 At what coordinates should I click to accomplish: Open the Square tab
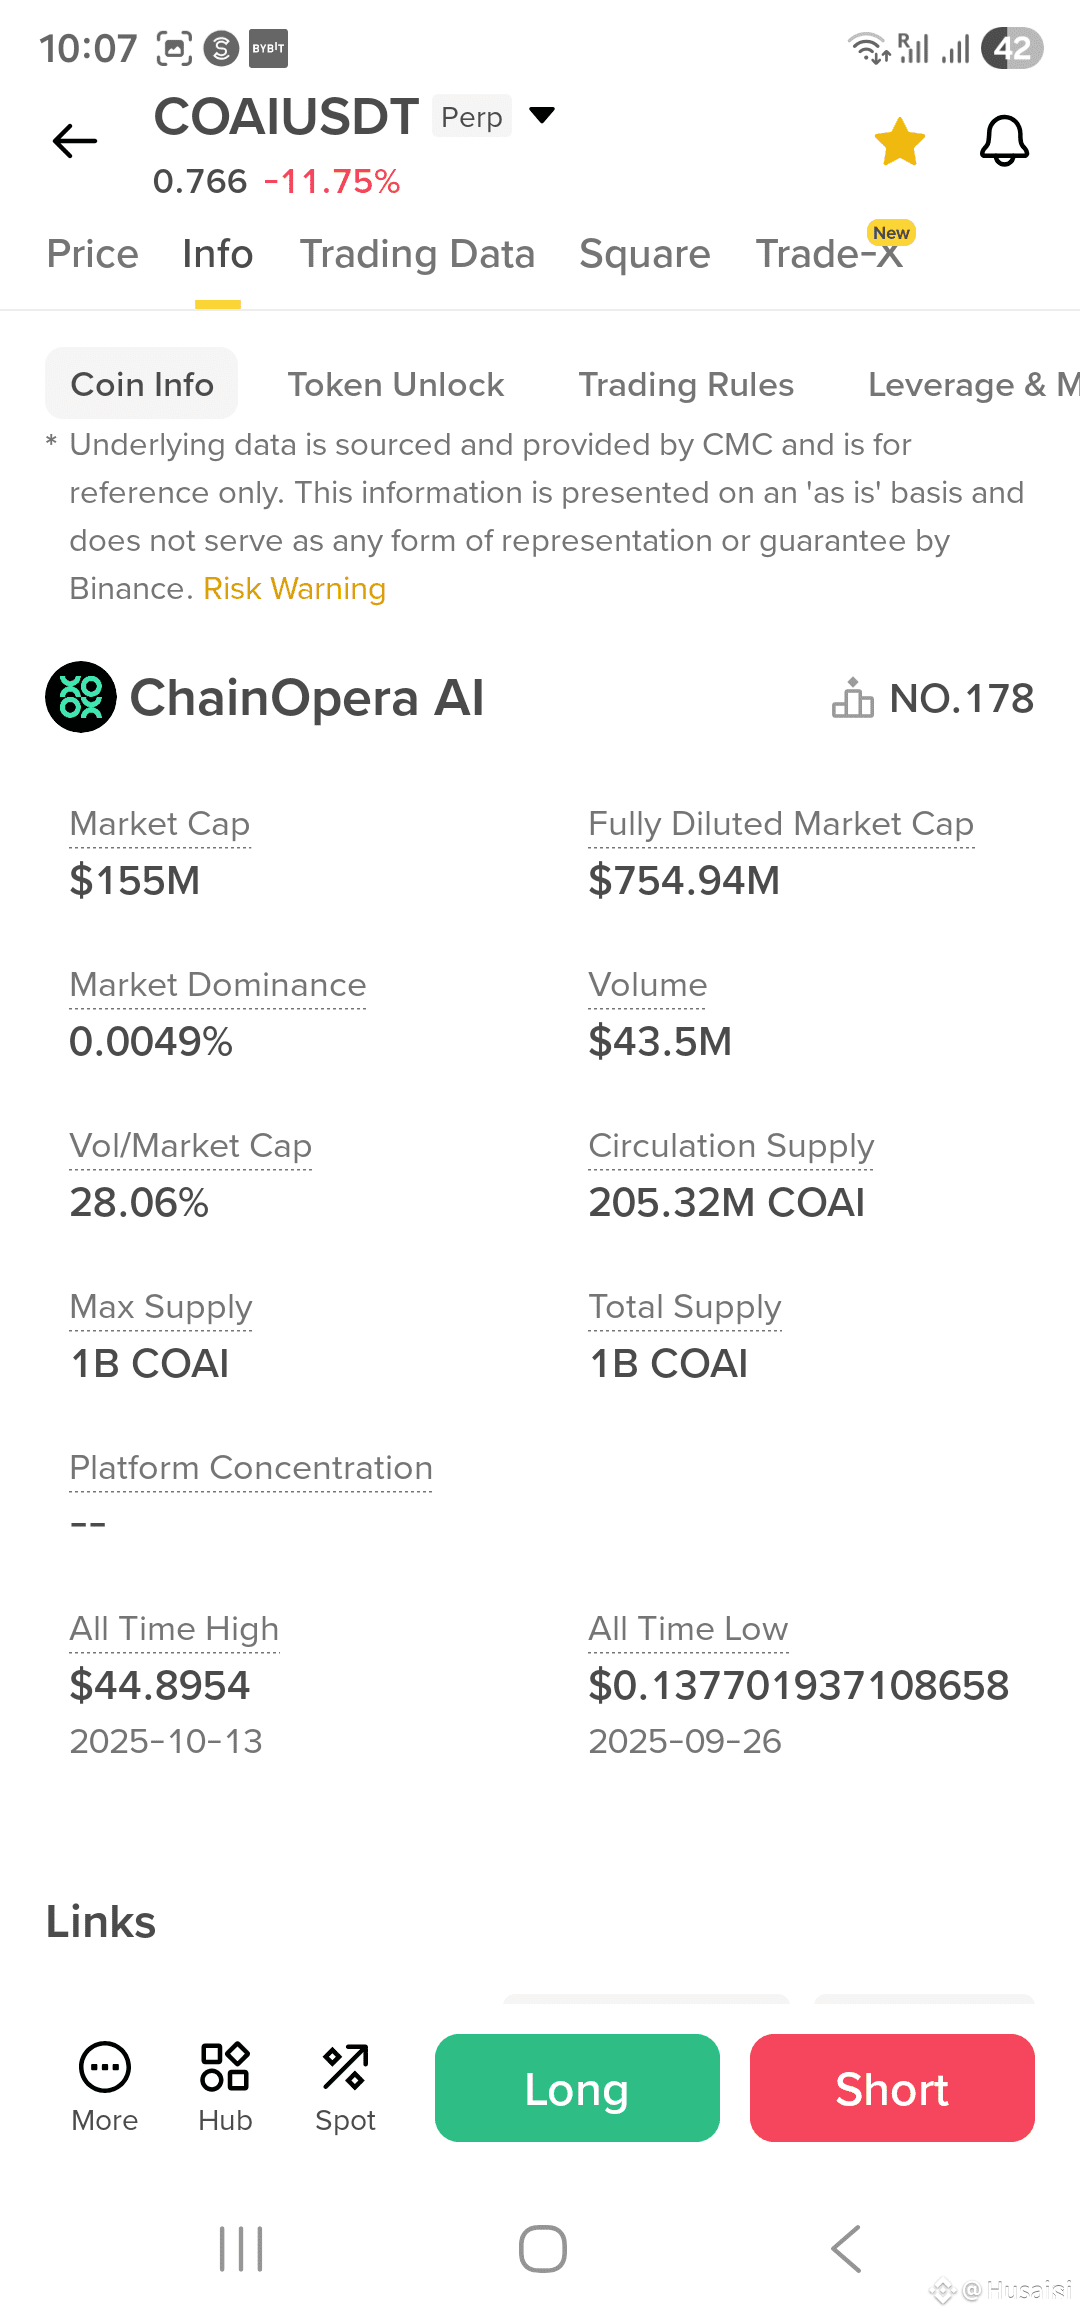click(x=645, y=254)
